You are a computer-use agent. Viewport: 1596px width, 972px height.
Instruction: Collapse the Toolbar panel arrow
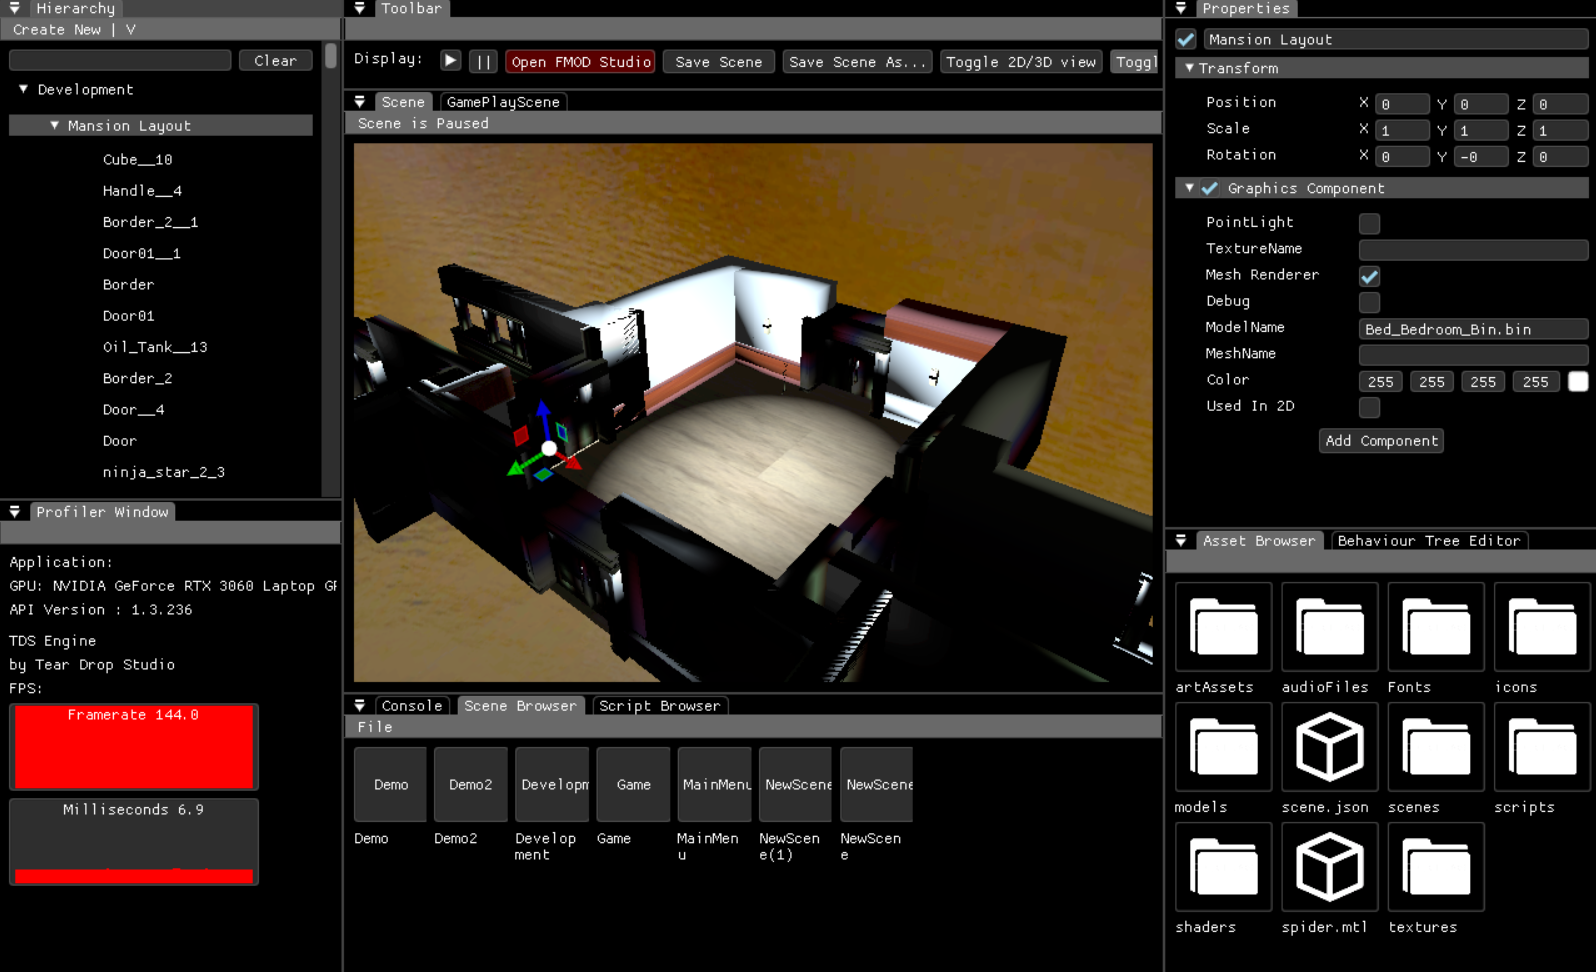click(360, 8)
